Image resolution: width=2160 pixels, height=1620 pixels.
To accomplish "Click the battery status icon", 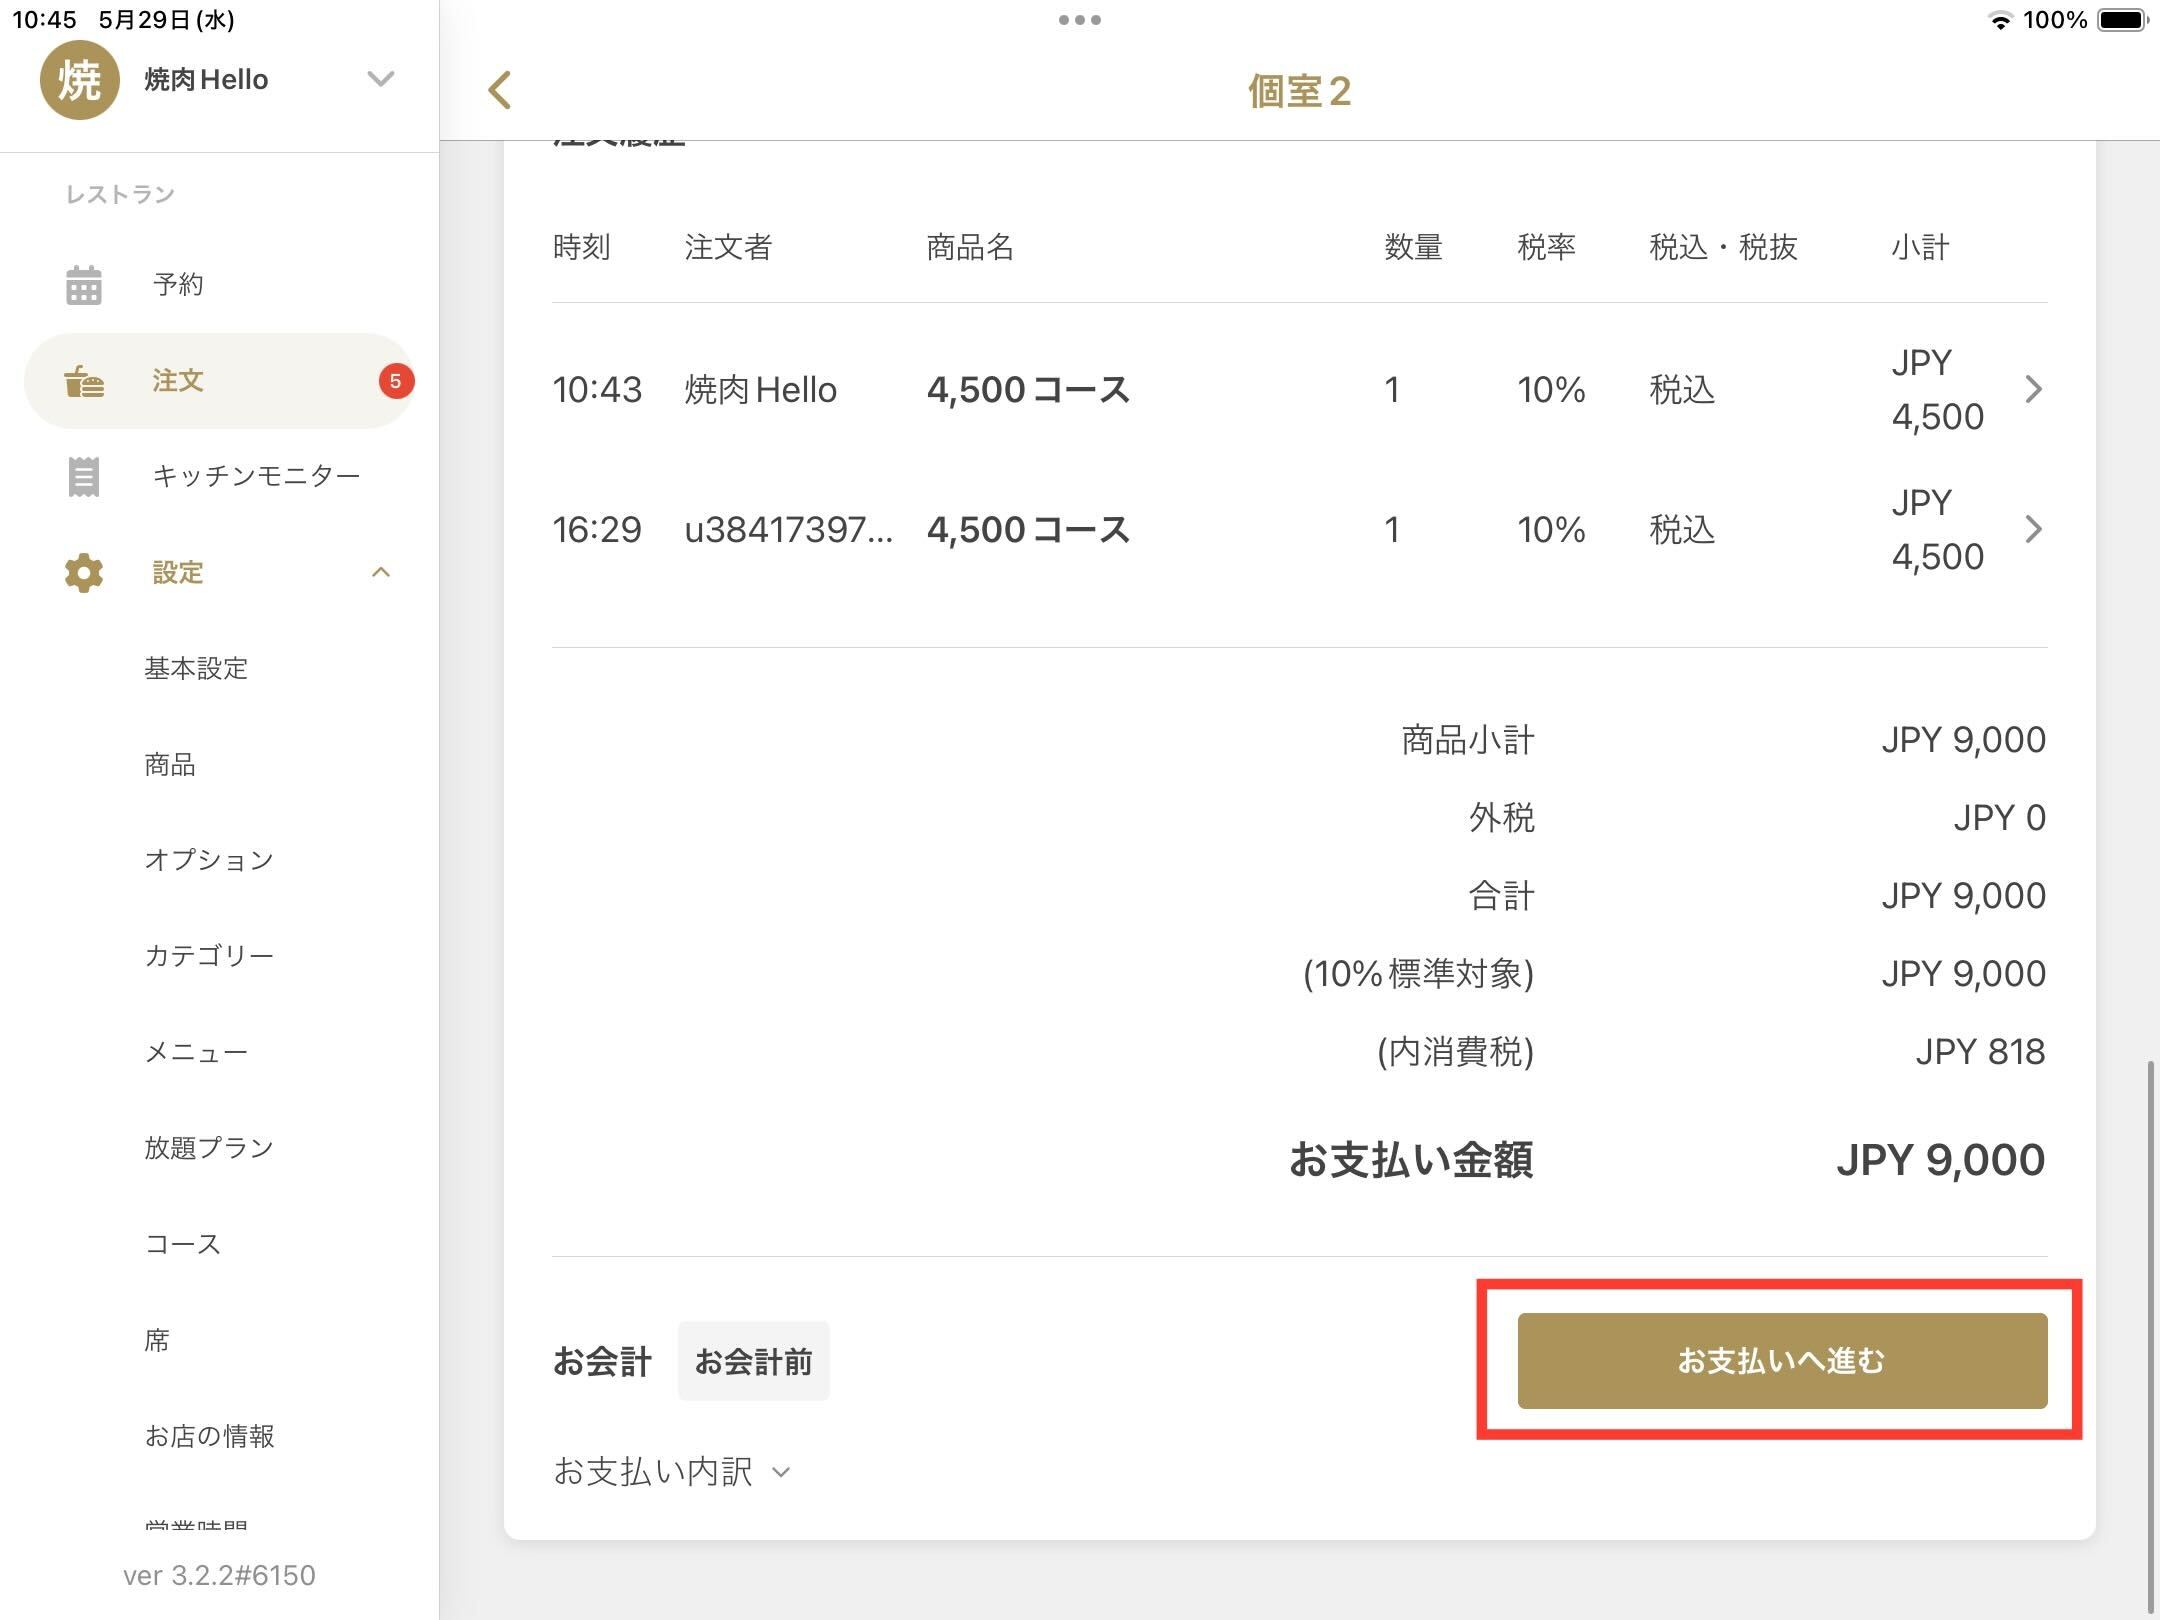I will [x=2124, y=20].
